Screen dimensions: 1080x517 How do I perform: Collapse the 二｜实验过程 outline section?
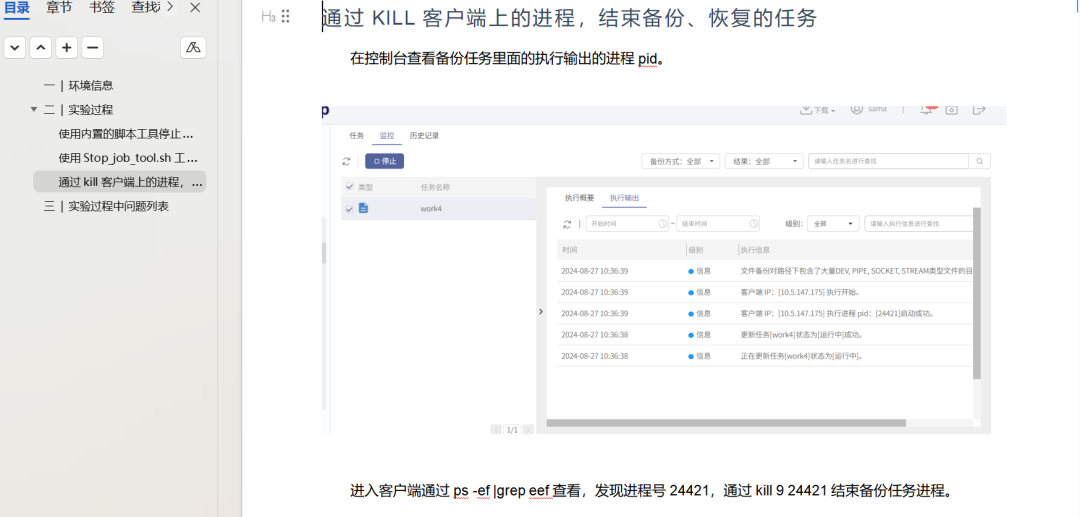(34, 109)
